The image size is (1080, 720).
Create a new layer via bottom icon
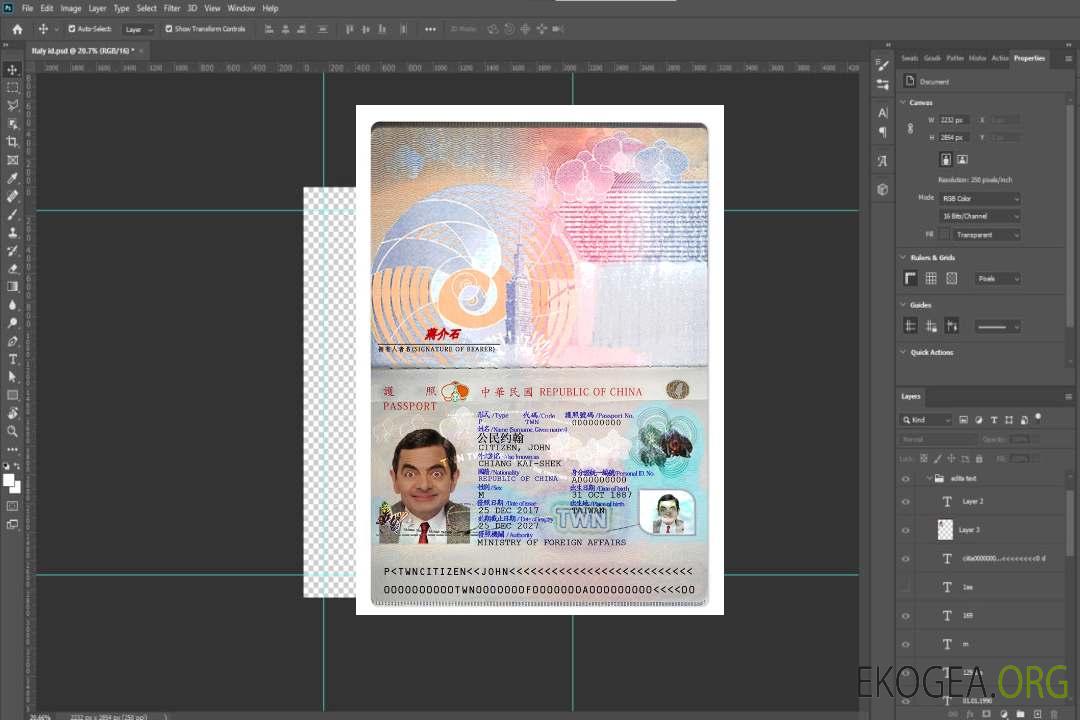click(x=1037, y=714)
